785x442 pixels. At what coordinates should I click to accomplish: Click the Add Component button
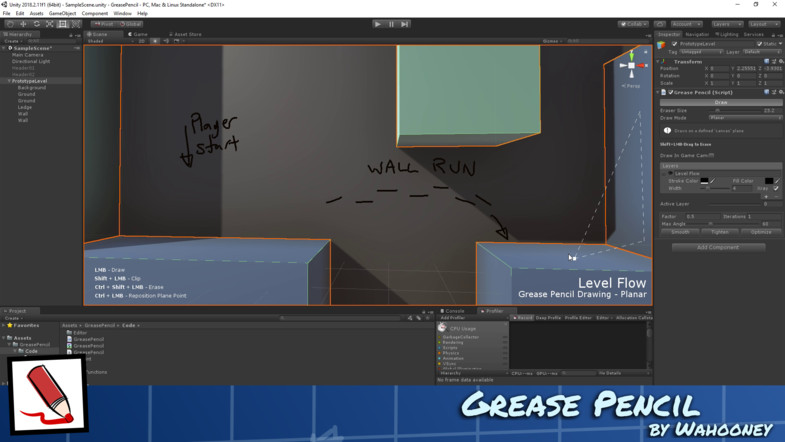718,247
